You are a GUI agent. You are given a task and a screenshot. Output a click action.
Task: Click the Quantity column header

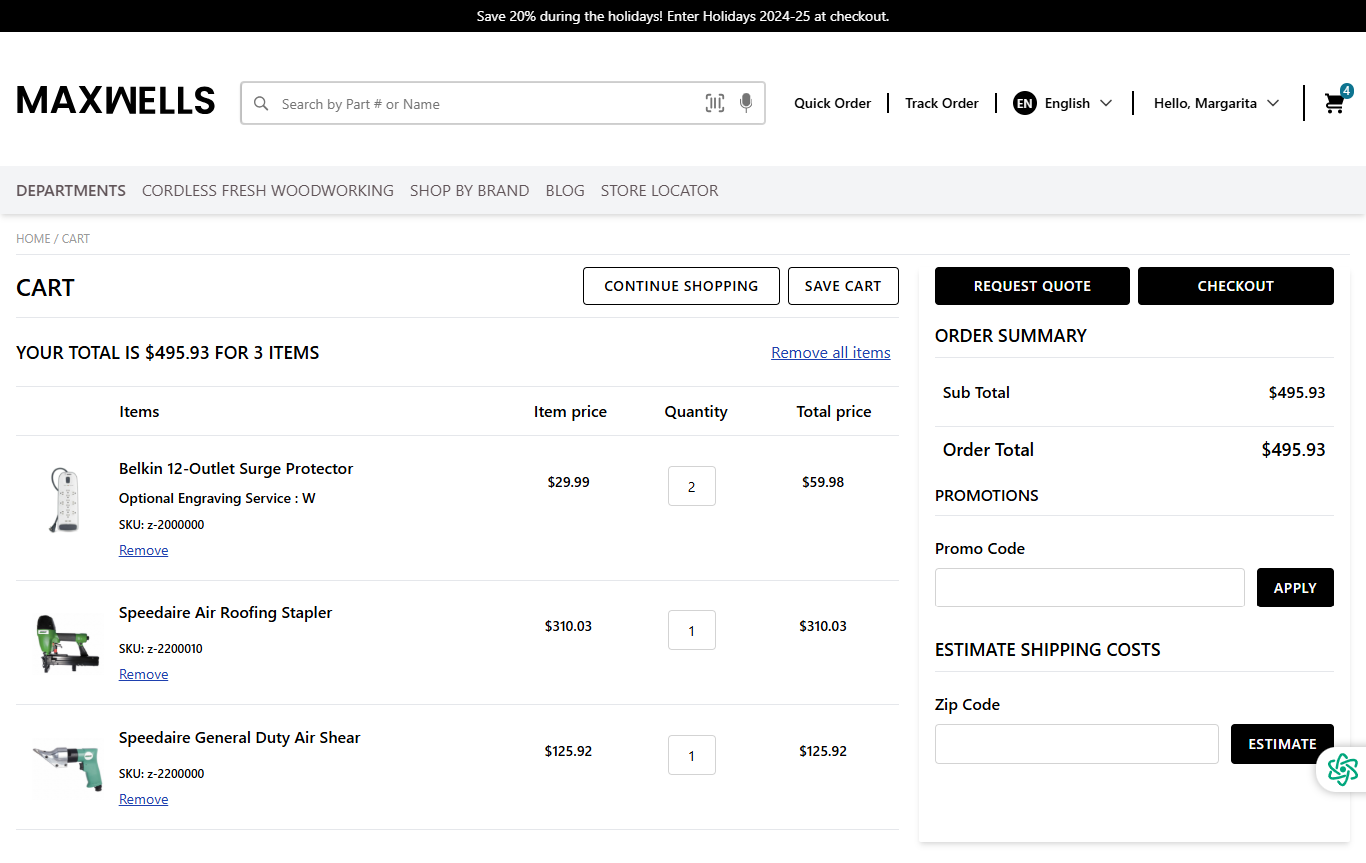pos(696,412)
